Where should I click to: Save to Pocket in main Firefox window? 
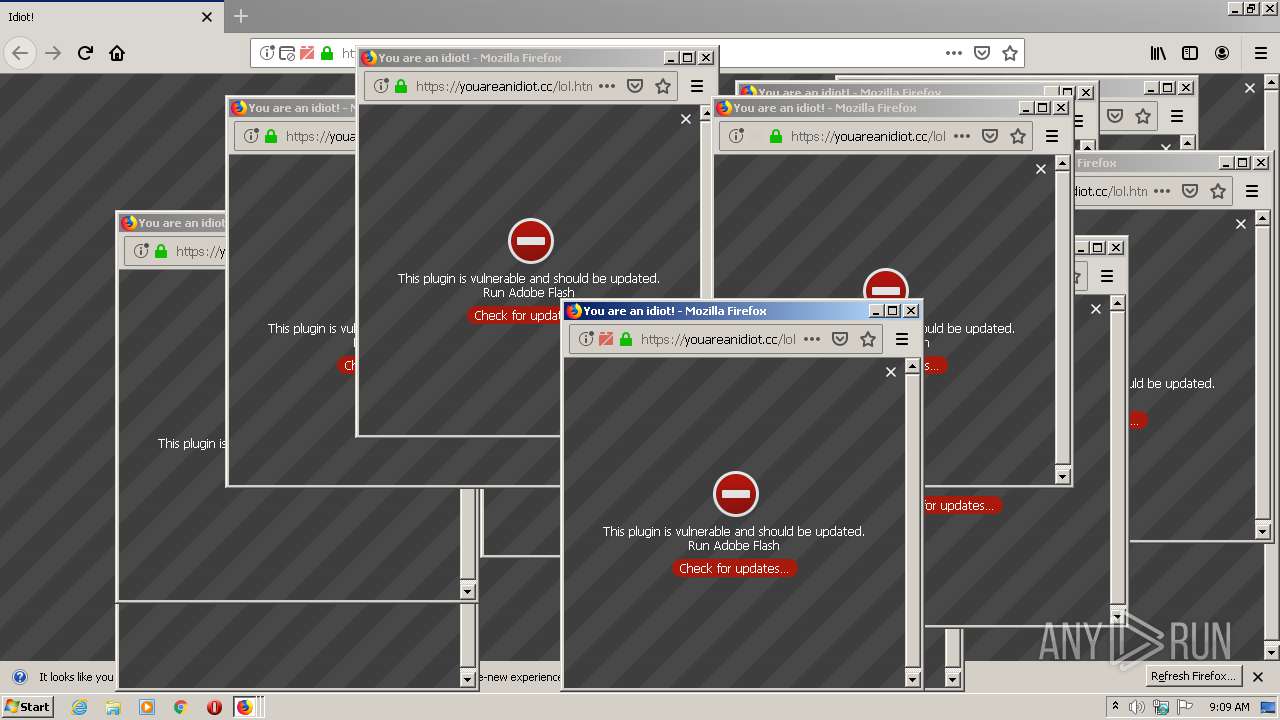pyautogui.click(x=982, y=53)
